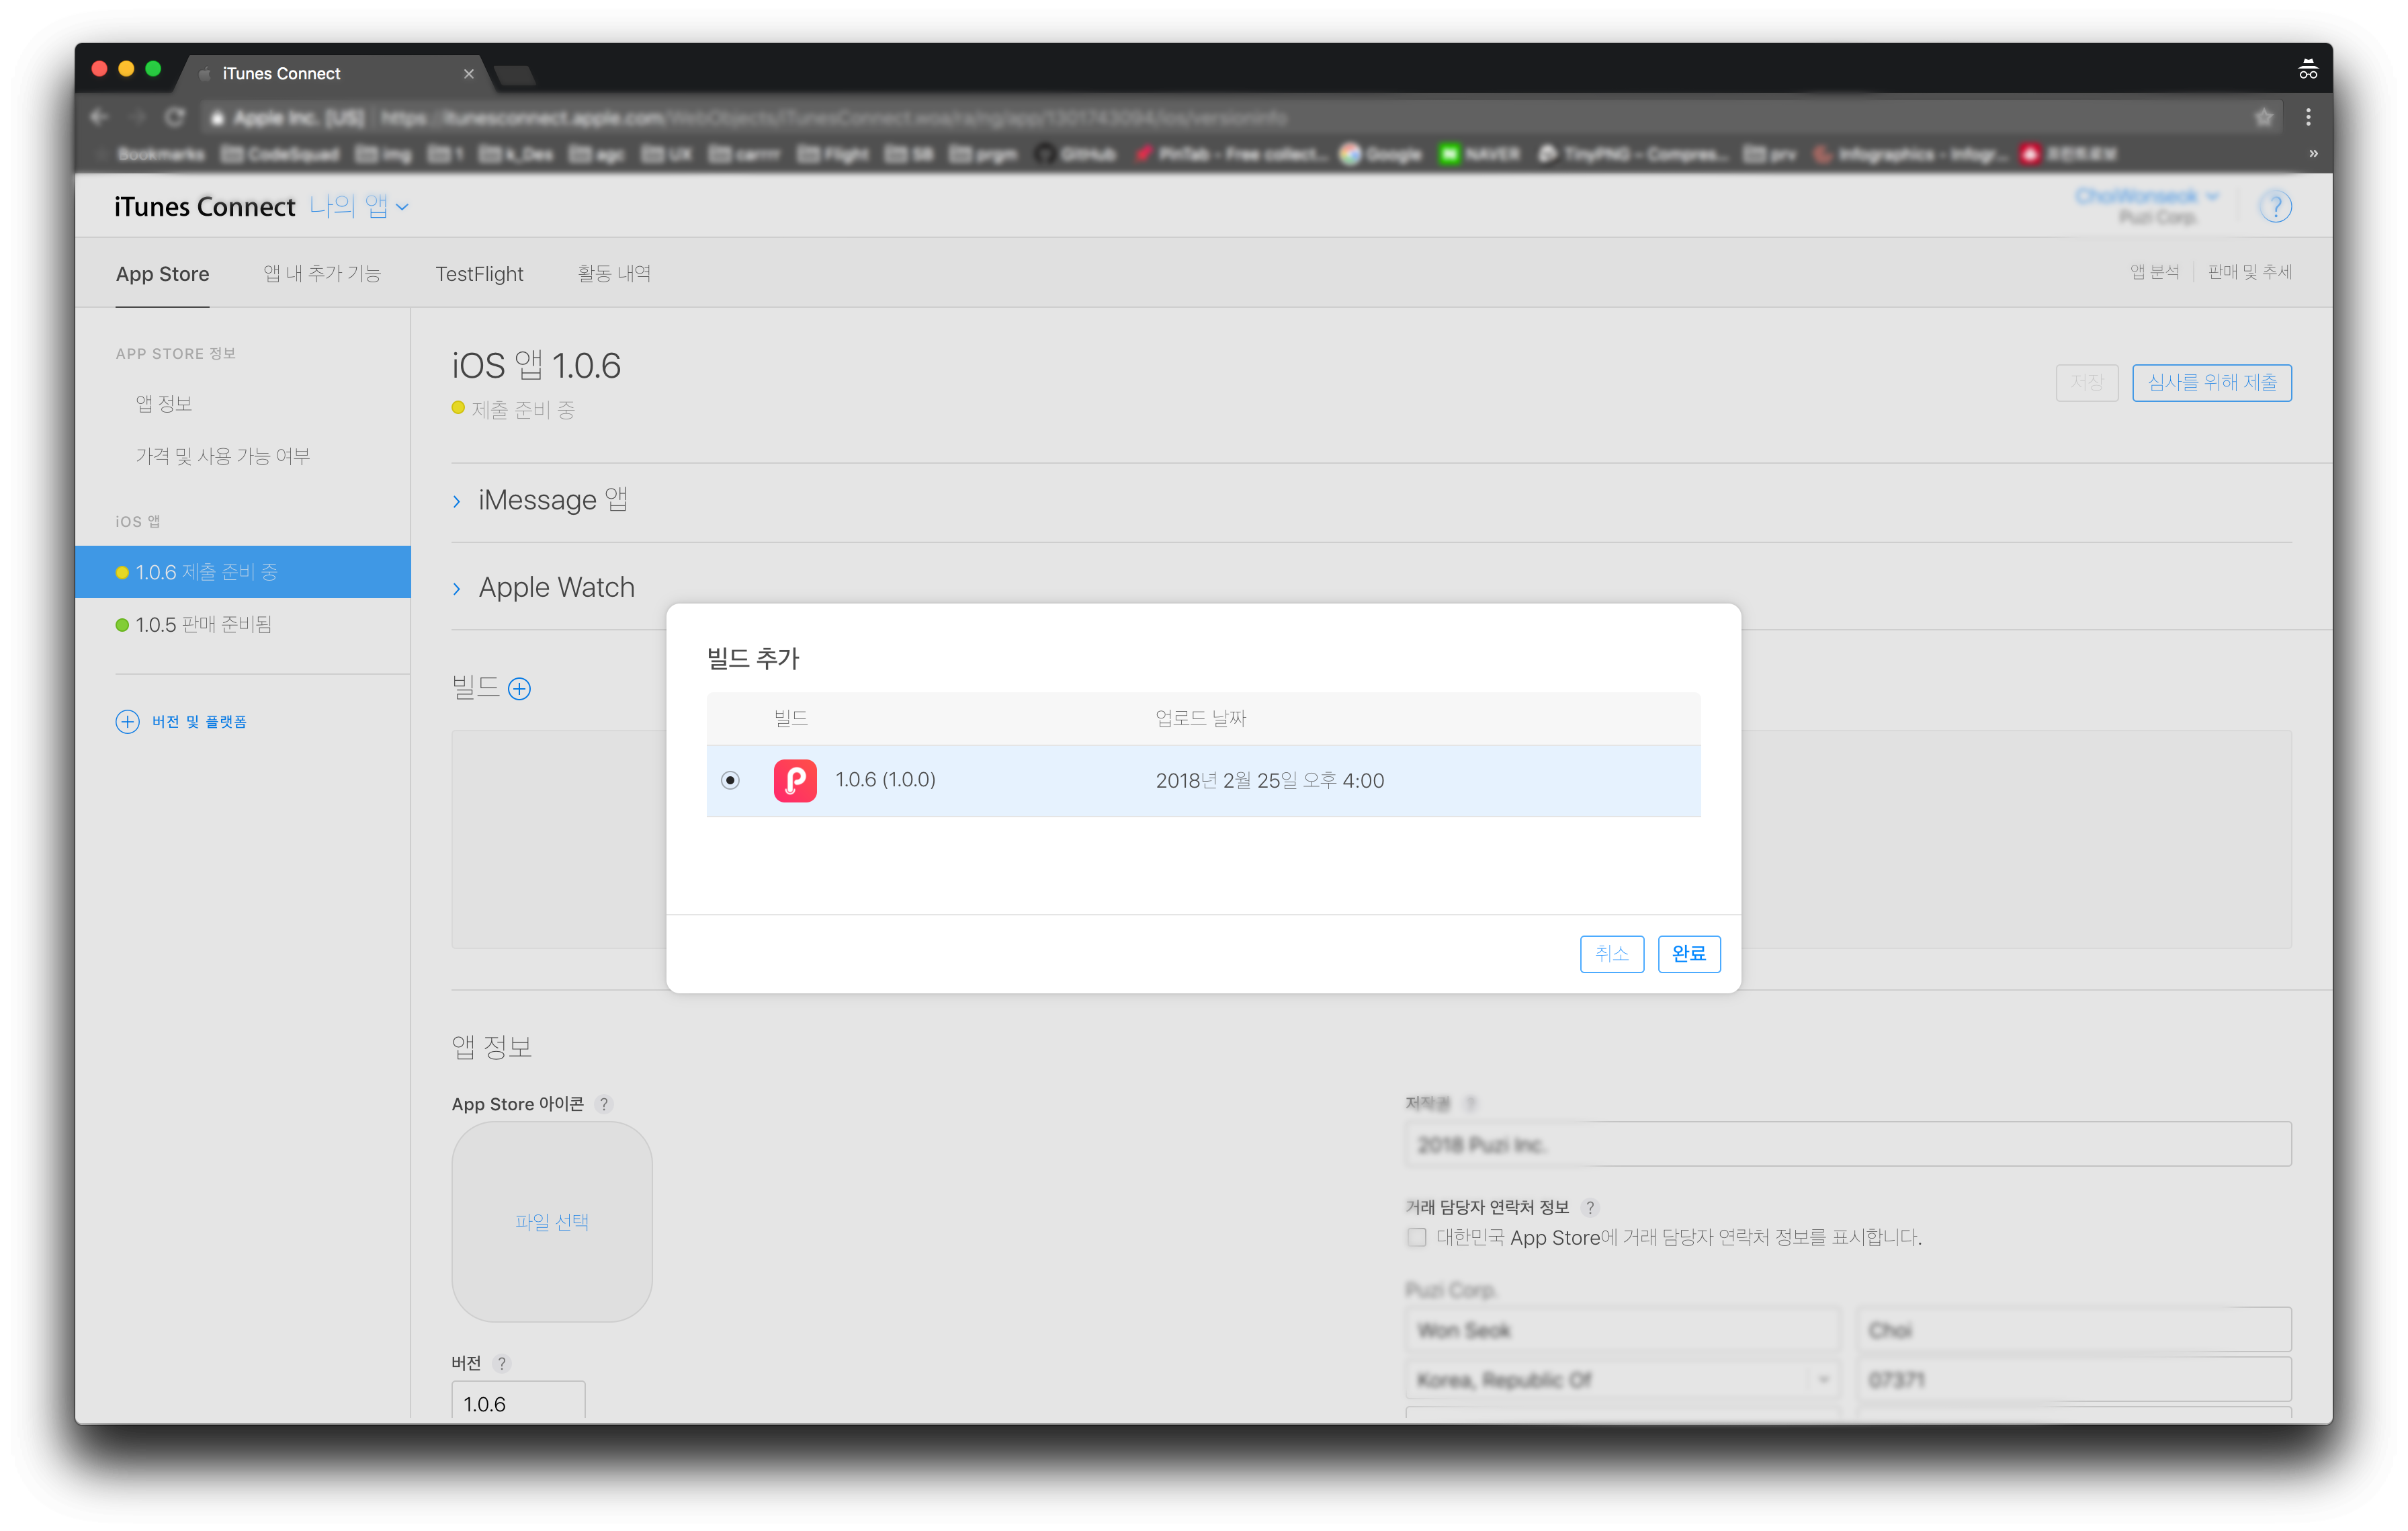Click the help icon beside App Store 아이콘
The image size is (2408, 1531).
(603, 1104)
